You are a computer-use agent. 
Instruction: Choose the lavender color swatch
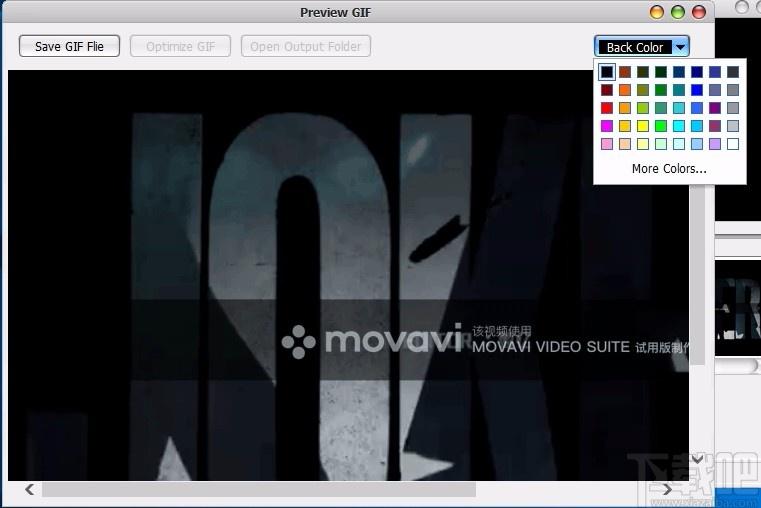point(714,144)
